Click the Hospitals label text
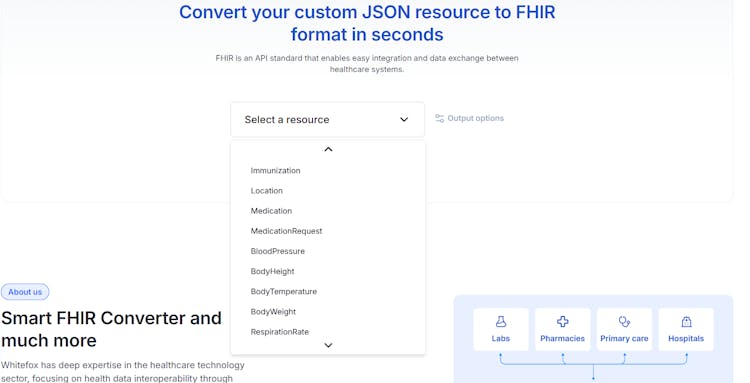Viewport: 750px width, 383px height. point(686,339)
